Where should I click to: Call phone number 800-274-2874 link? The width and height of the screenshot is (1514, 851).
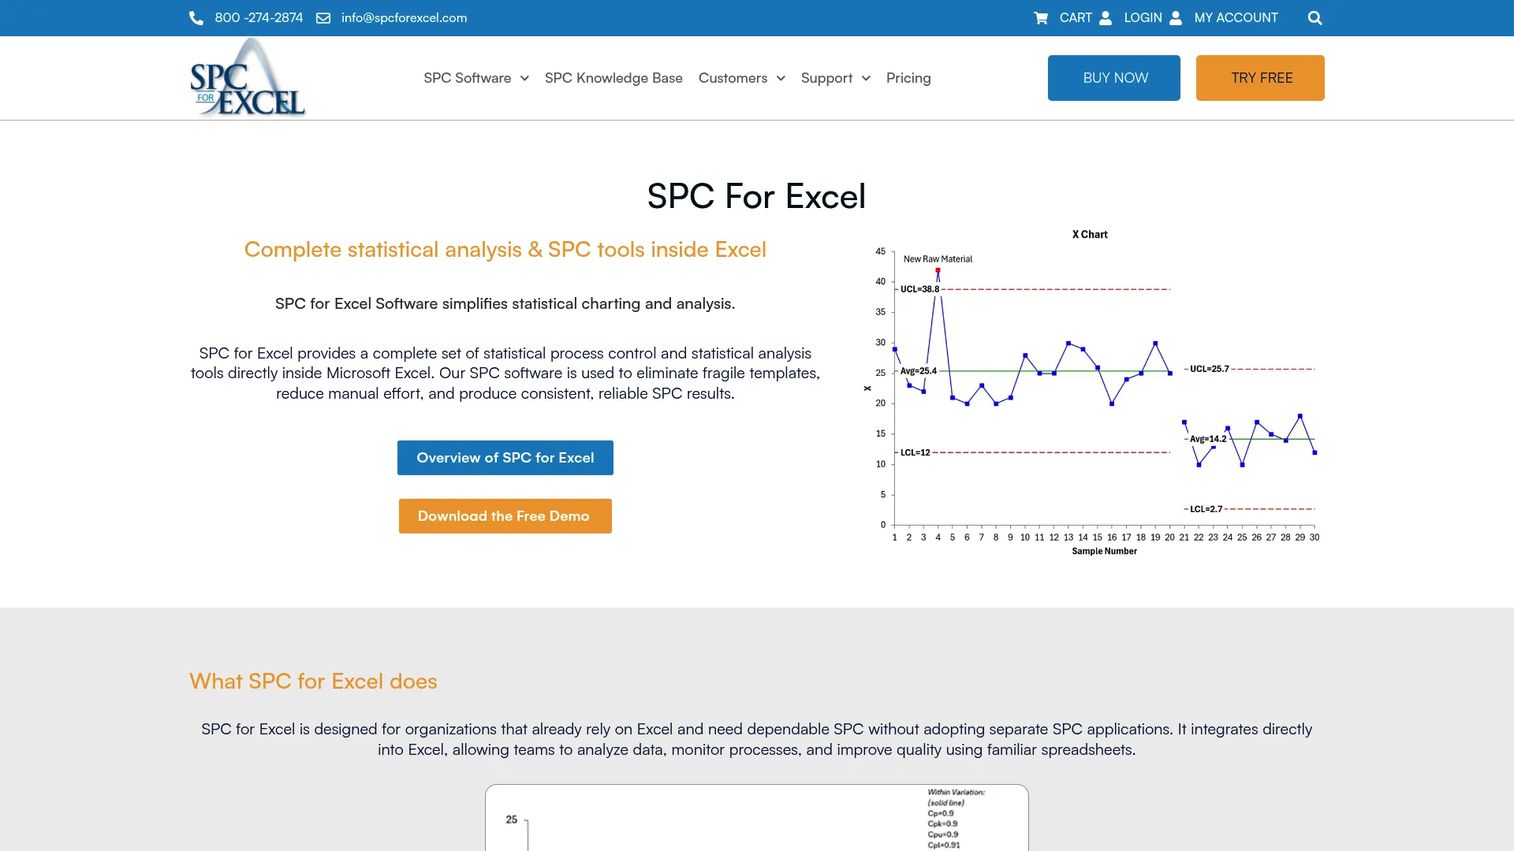(258, 18)
